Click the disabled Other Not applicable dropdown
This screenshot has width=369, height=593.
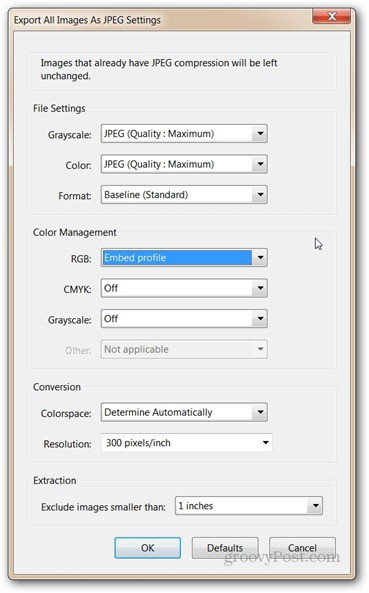[184, 349]
